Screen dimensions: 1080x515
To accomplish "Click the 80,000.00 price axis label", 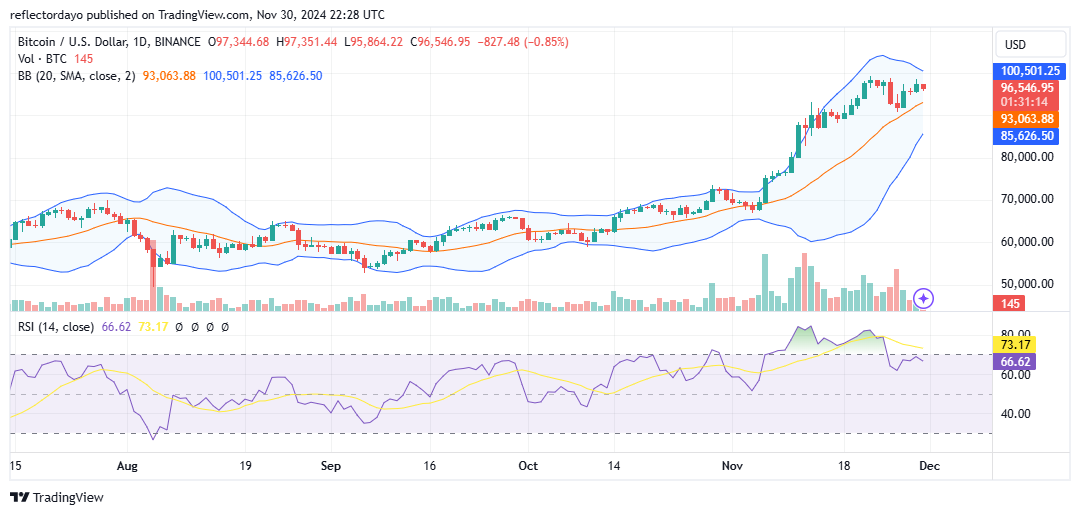I will [1027, 156].
